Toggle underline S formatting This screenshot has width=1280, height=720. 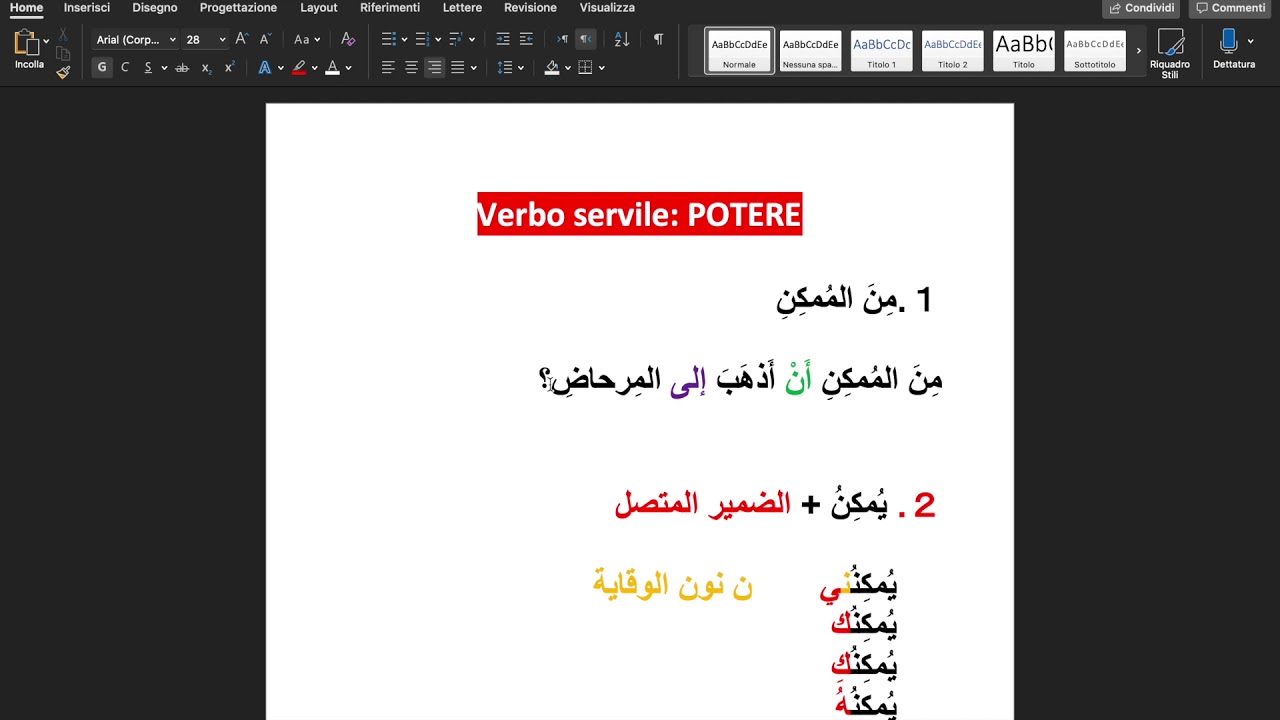coord(148,68)
